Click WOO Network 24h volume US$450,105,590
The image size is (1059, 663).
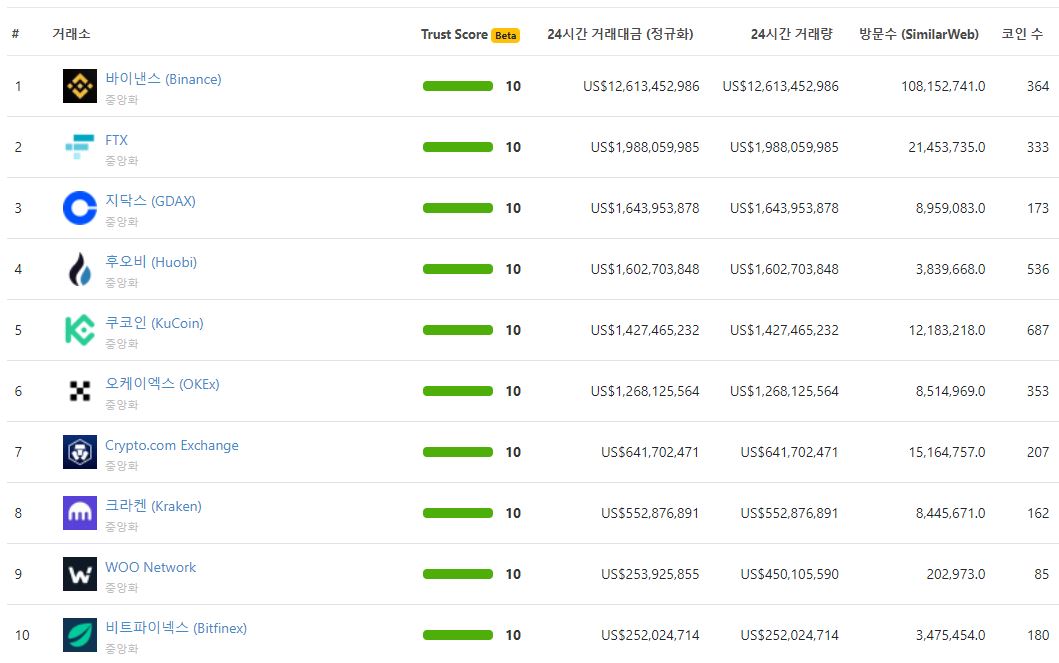click(790, 574)
